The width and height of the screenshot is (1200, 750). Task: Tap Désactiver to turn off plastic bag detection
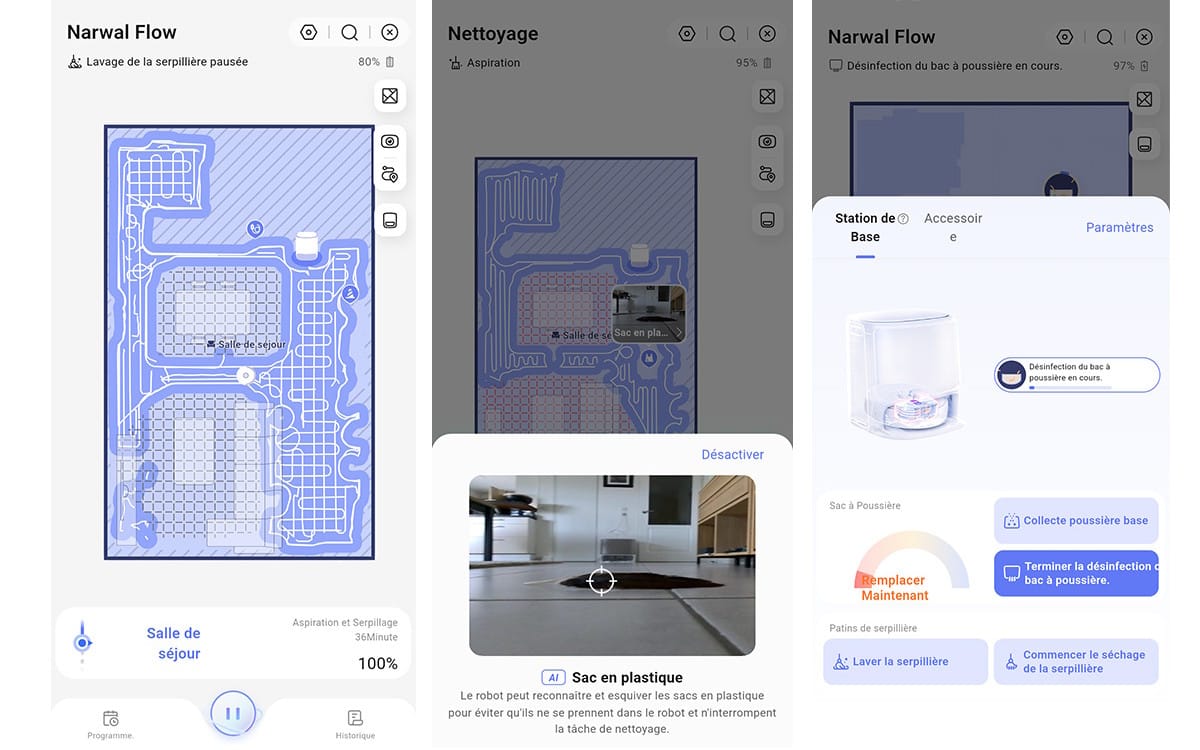pos(733,454)
